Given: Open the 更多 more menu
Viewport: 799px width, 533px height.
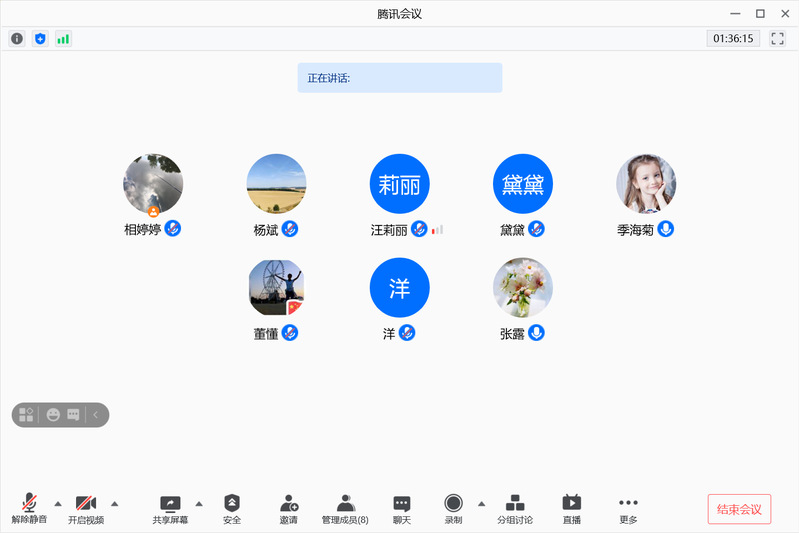Looking at the screenshot, I should click(628, 508).
